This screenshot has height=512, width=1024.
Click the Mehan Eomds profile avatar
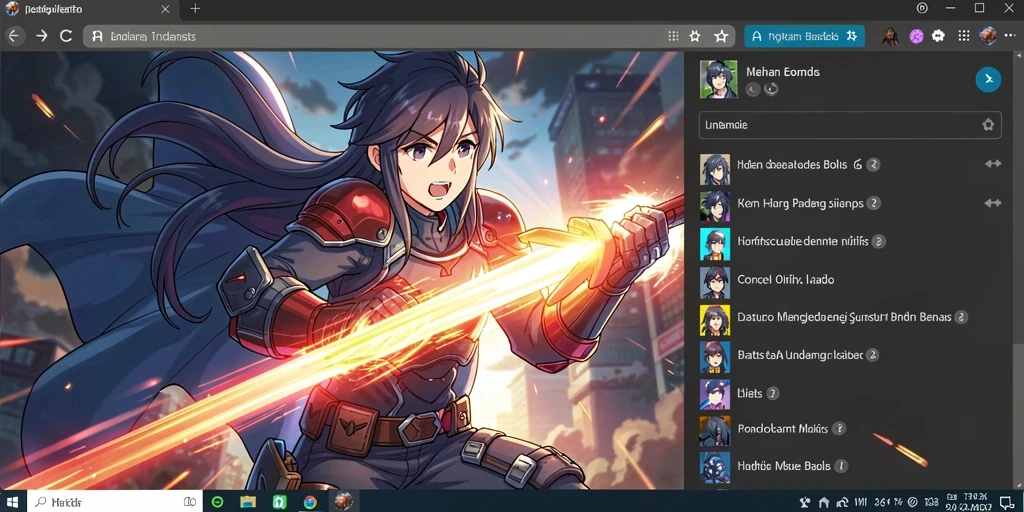(718, 79)
